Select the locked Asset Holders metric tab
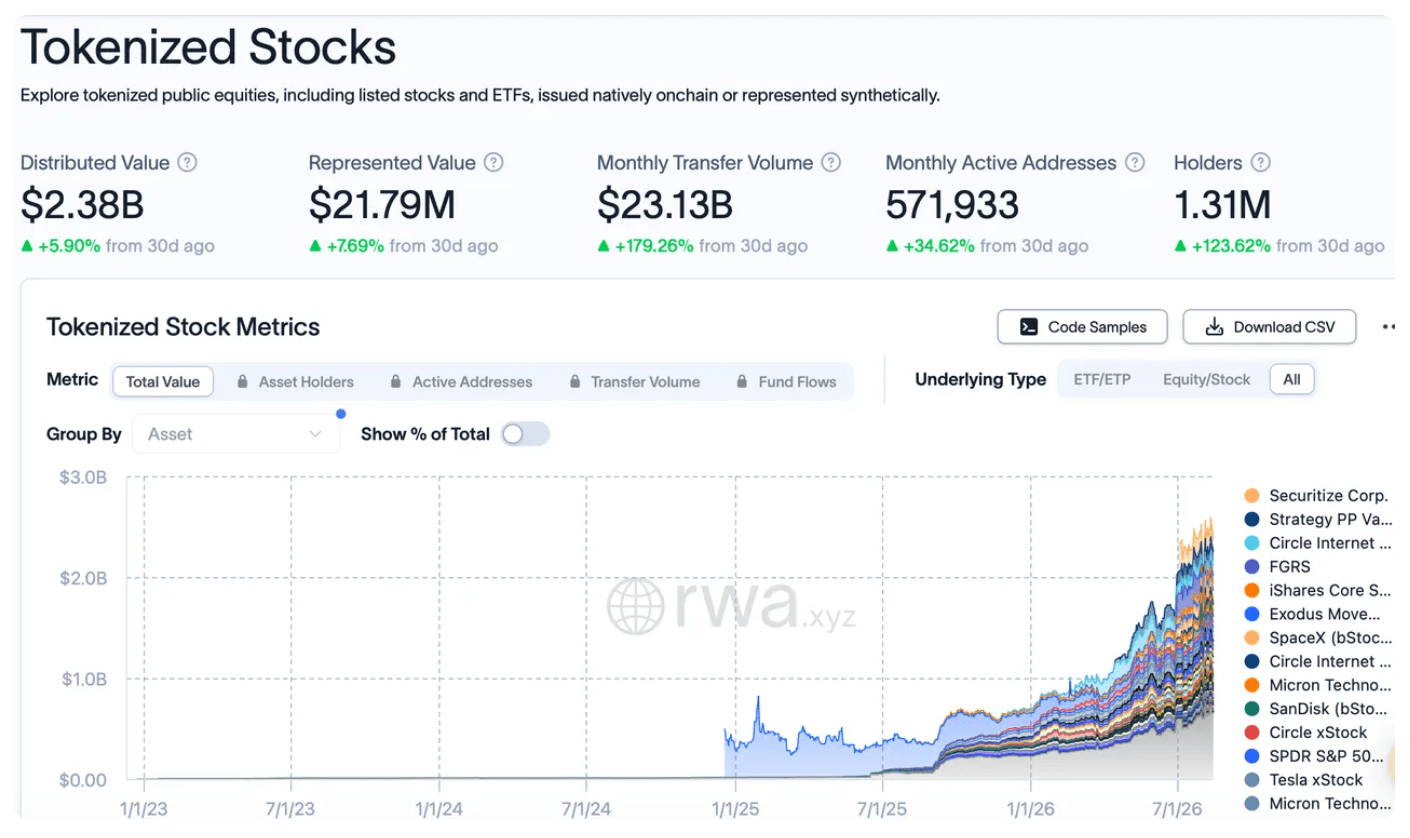The height and width of the screenshot is (838, 1410). coord(296,381)
